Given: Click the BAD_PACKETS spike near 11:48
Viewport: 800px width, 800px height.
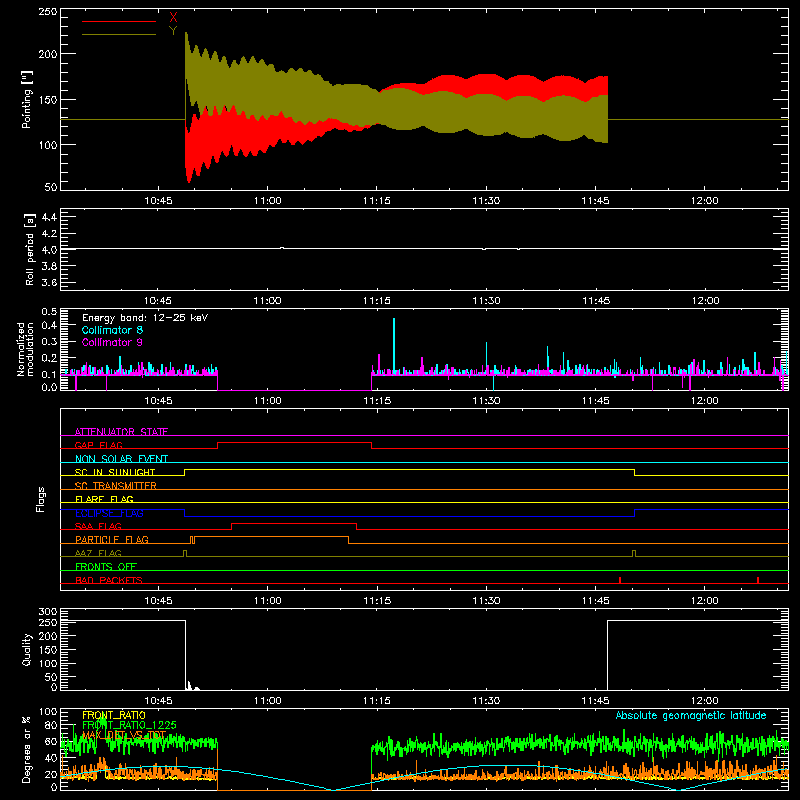Looking at the screenshot, I should pyautogui.click(x=620, y=580).
